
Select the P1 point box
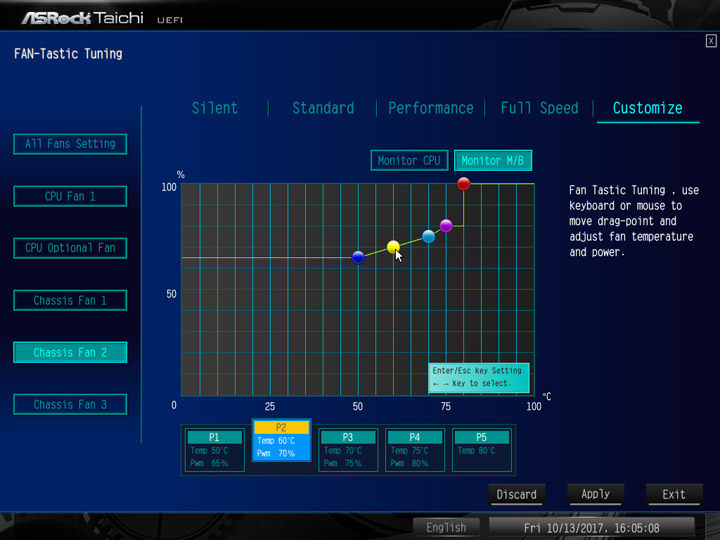[x=214, y=450]
